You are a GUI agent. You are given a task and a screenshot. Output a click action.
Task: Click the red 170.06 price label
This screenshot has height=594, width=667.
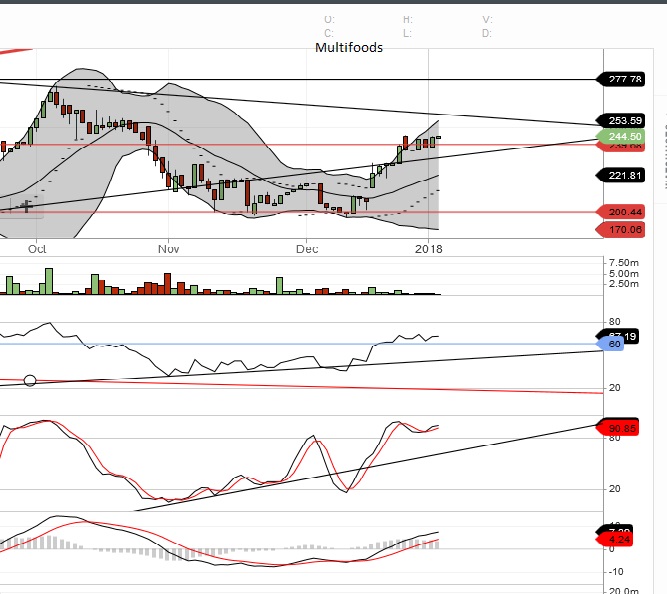[x=621, y=230]
